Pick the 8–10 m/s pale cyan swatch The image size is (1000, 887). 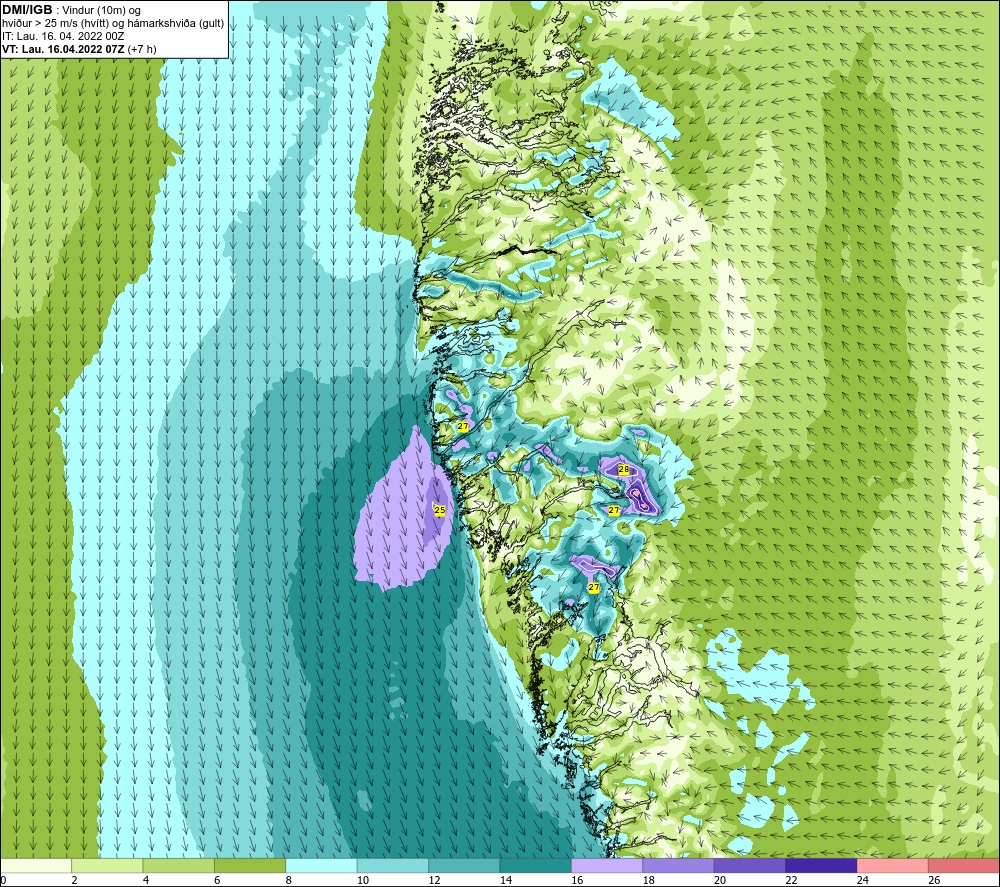click(x=321, y=865)
